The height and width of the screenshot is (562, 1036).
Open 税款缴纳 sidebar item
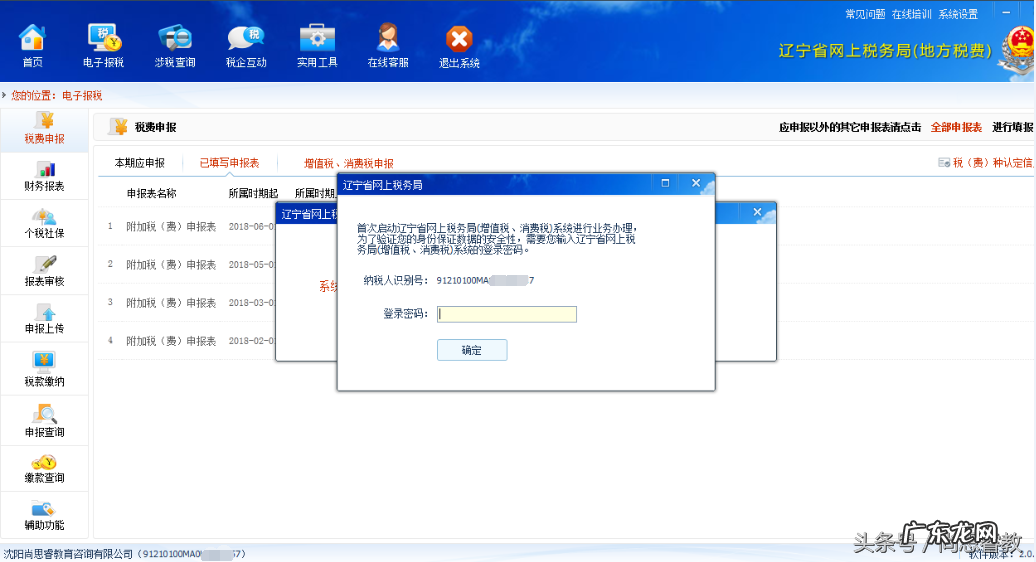(44, 369)
